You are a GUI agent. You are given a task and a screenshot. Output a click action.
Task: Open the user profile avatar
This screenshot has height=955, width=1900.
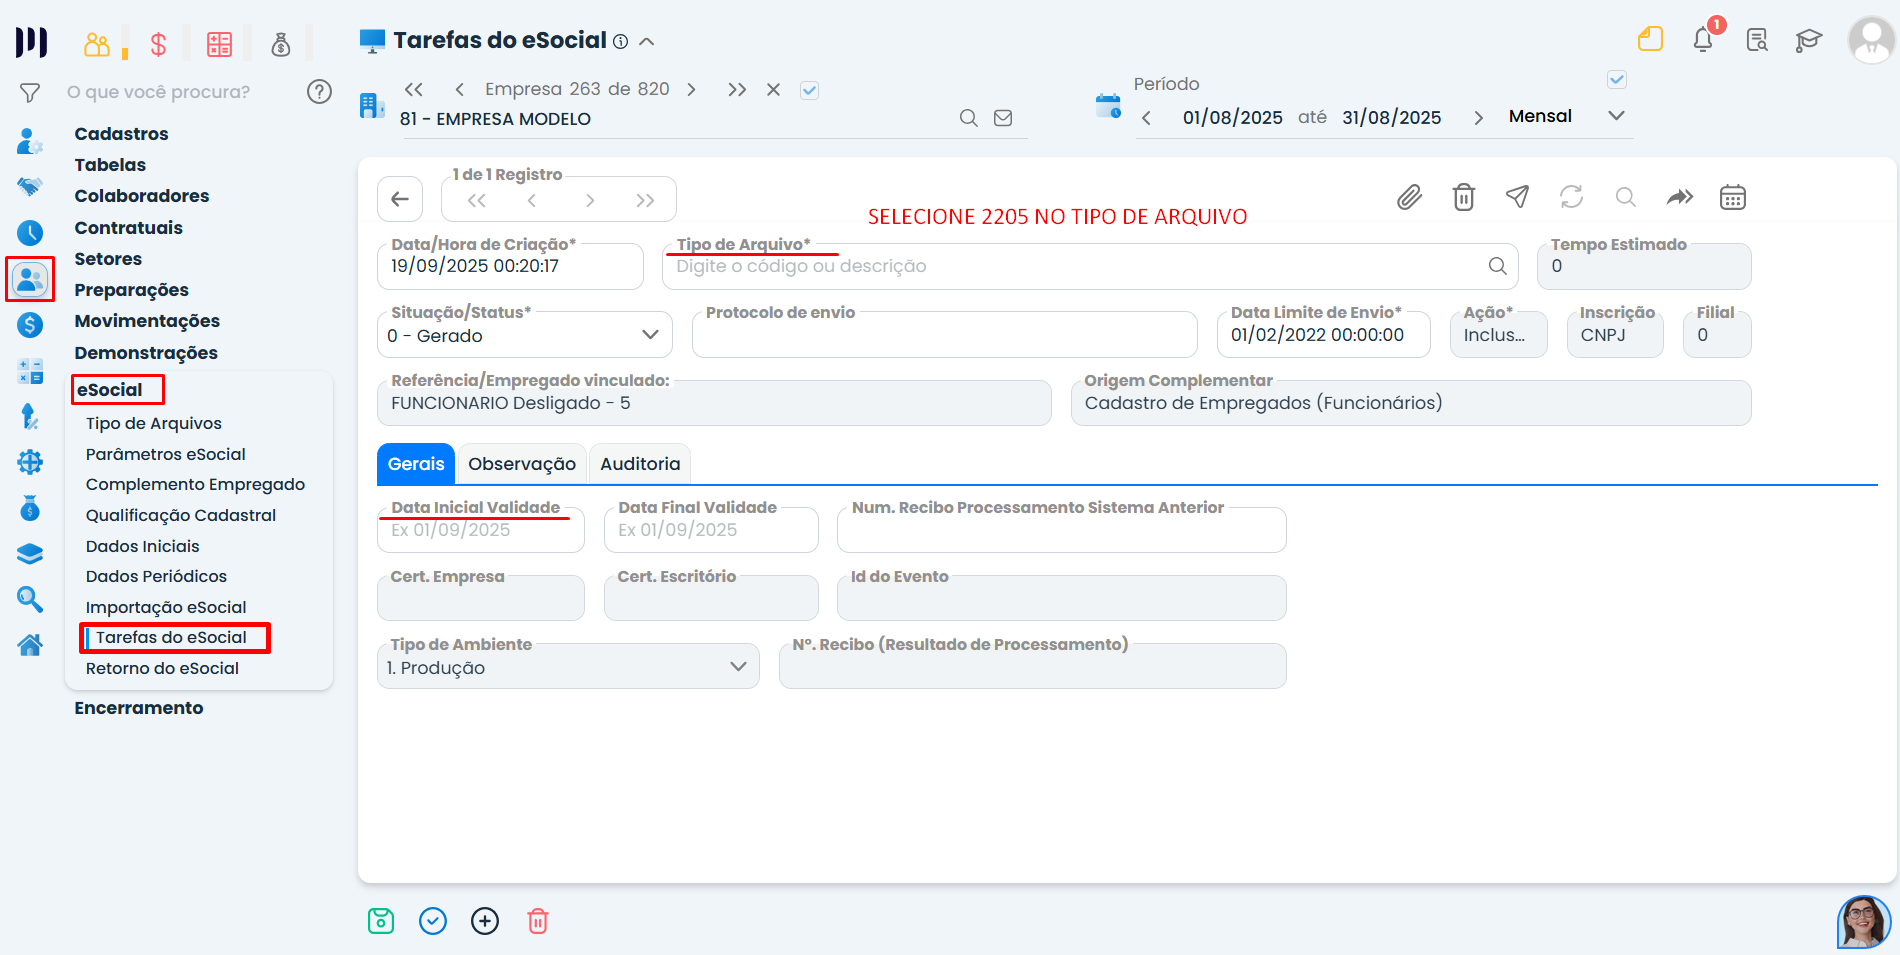tap(1871, 40)
